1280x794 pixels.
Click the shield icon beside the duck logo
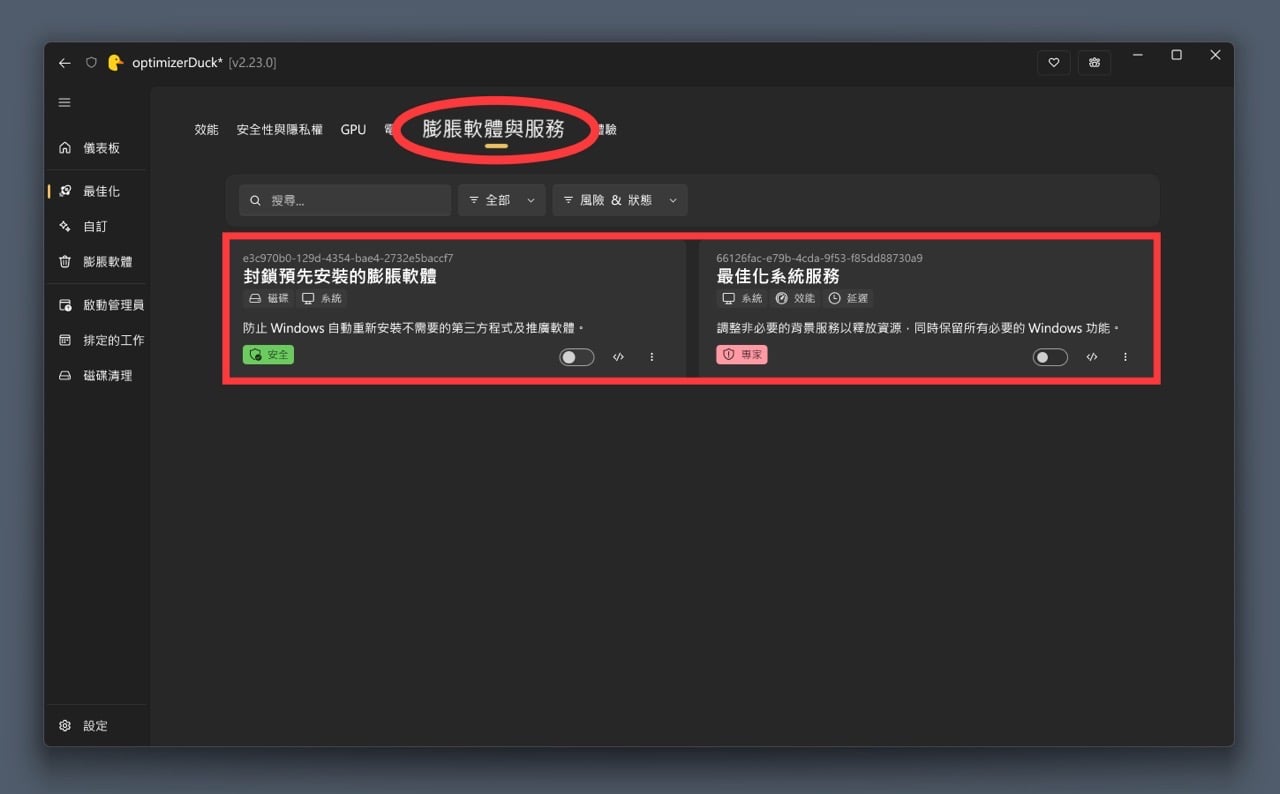pyautogui.click(x=91, y=63)
